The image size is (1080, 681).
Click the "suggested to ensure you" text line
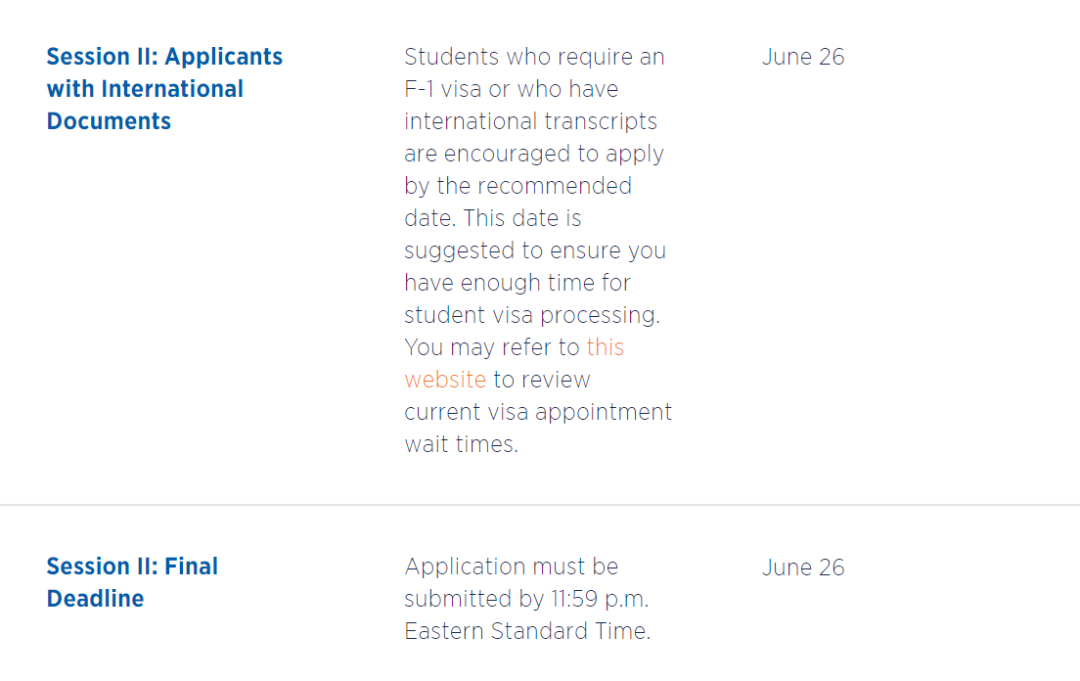coord(535,250)
